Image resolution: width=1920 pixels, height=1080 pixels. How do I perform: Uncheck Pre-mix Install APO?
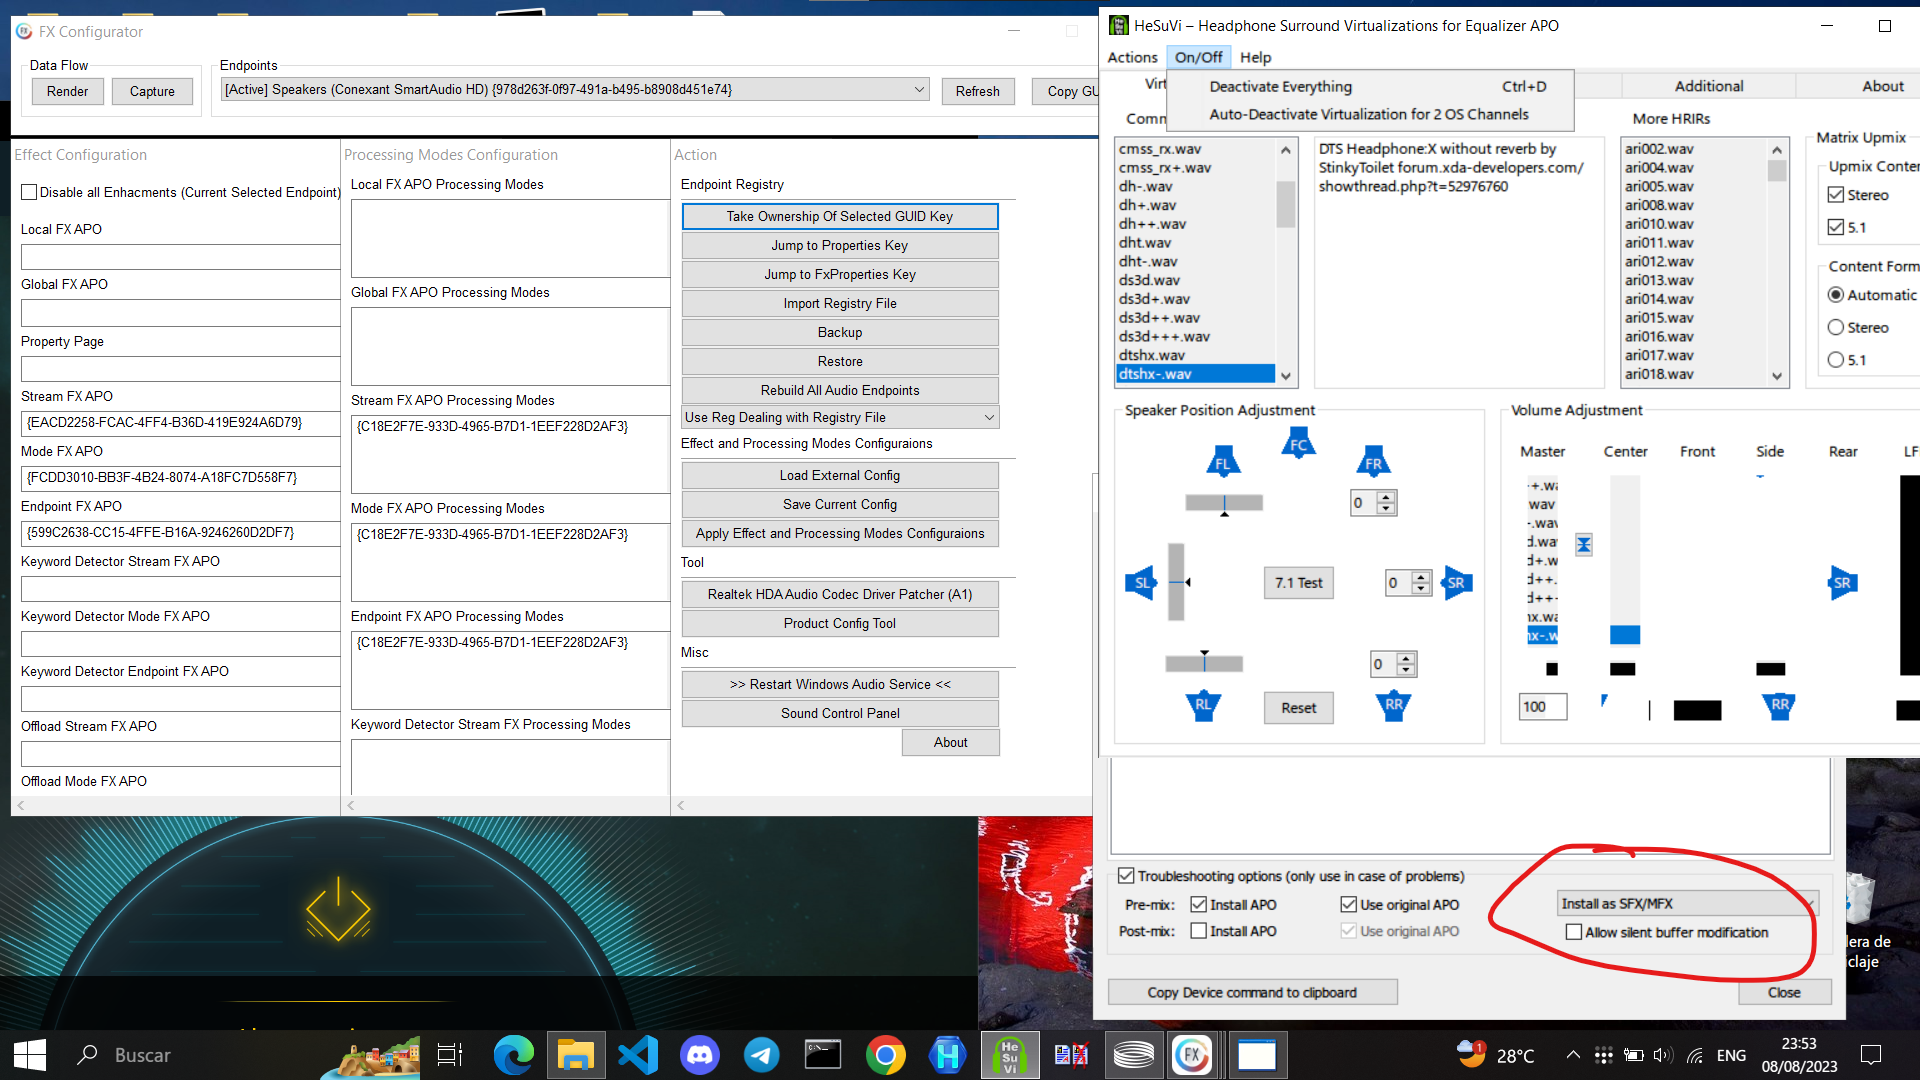click(1199, 904)
